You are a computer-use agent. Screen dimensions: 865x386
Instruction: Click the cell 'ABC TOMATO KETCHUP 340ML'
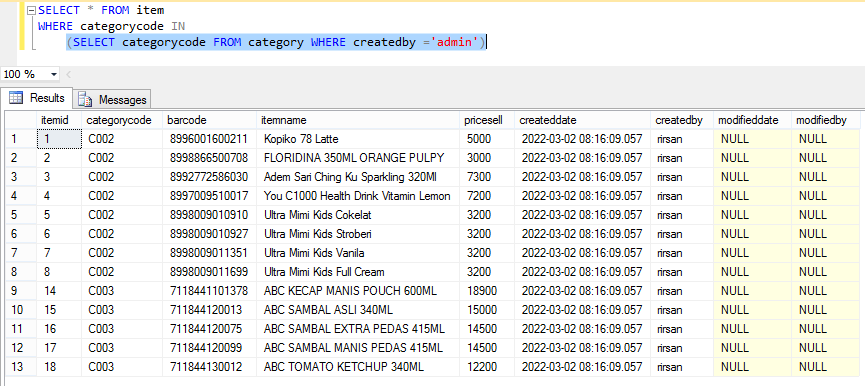click(x=359, y=367)
